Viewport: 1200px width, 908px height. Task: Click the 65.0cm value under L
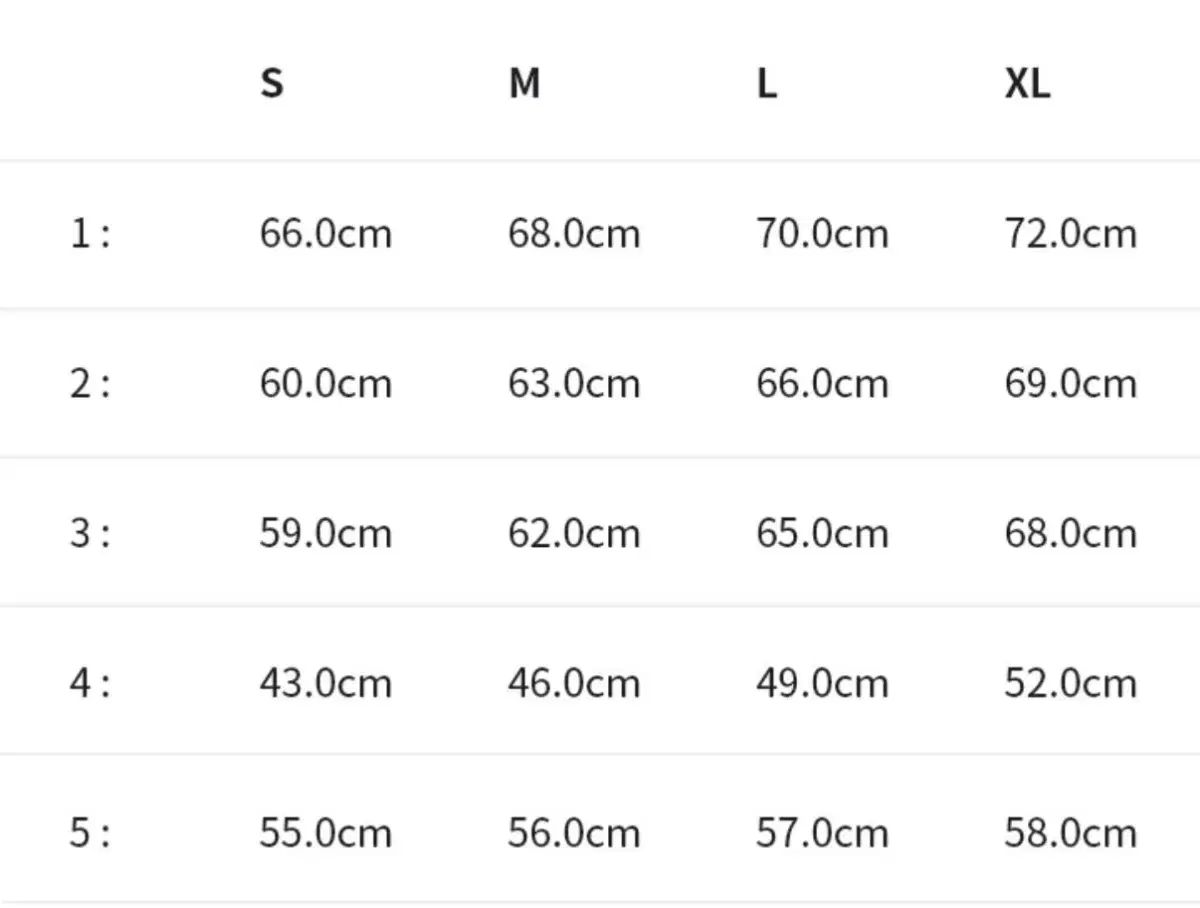tap(821, 533)
